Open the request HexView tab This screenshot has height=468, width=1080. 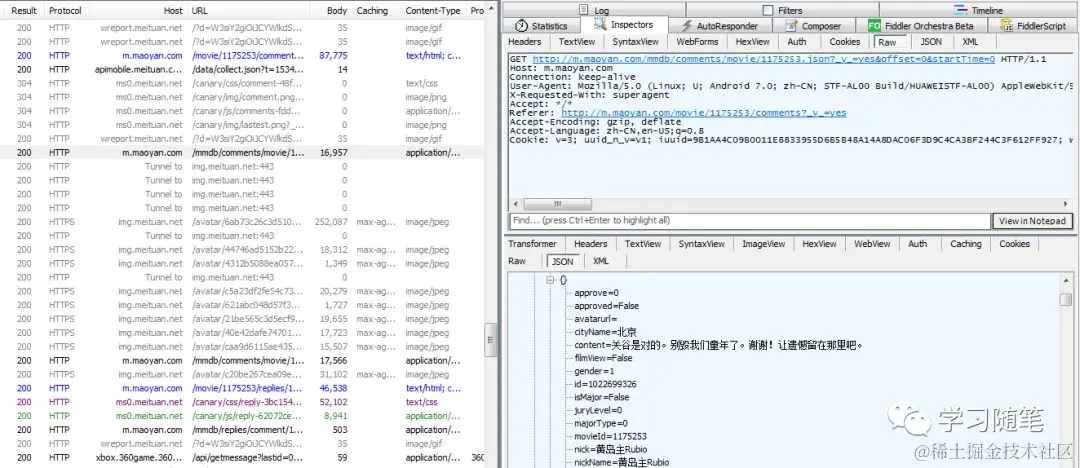[x=752, y=41]
